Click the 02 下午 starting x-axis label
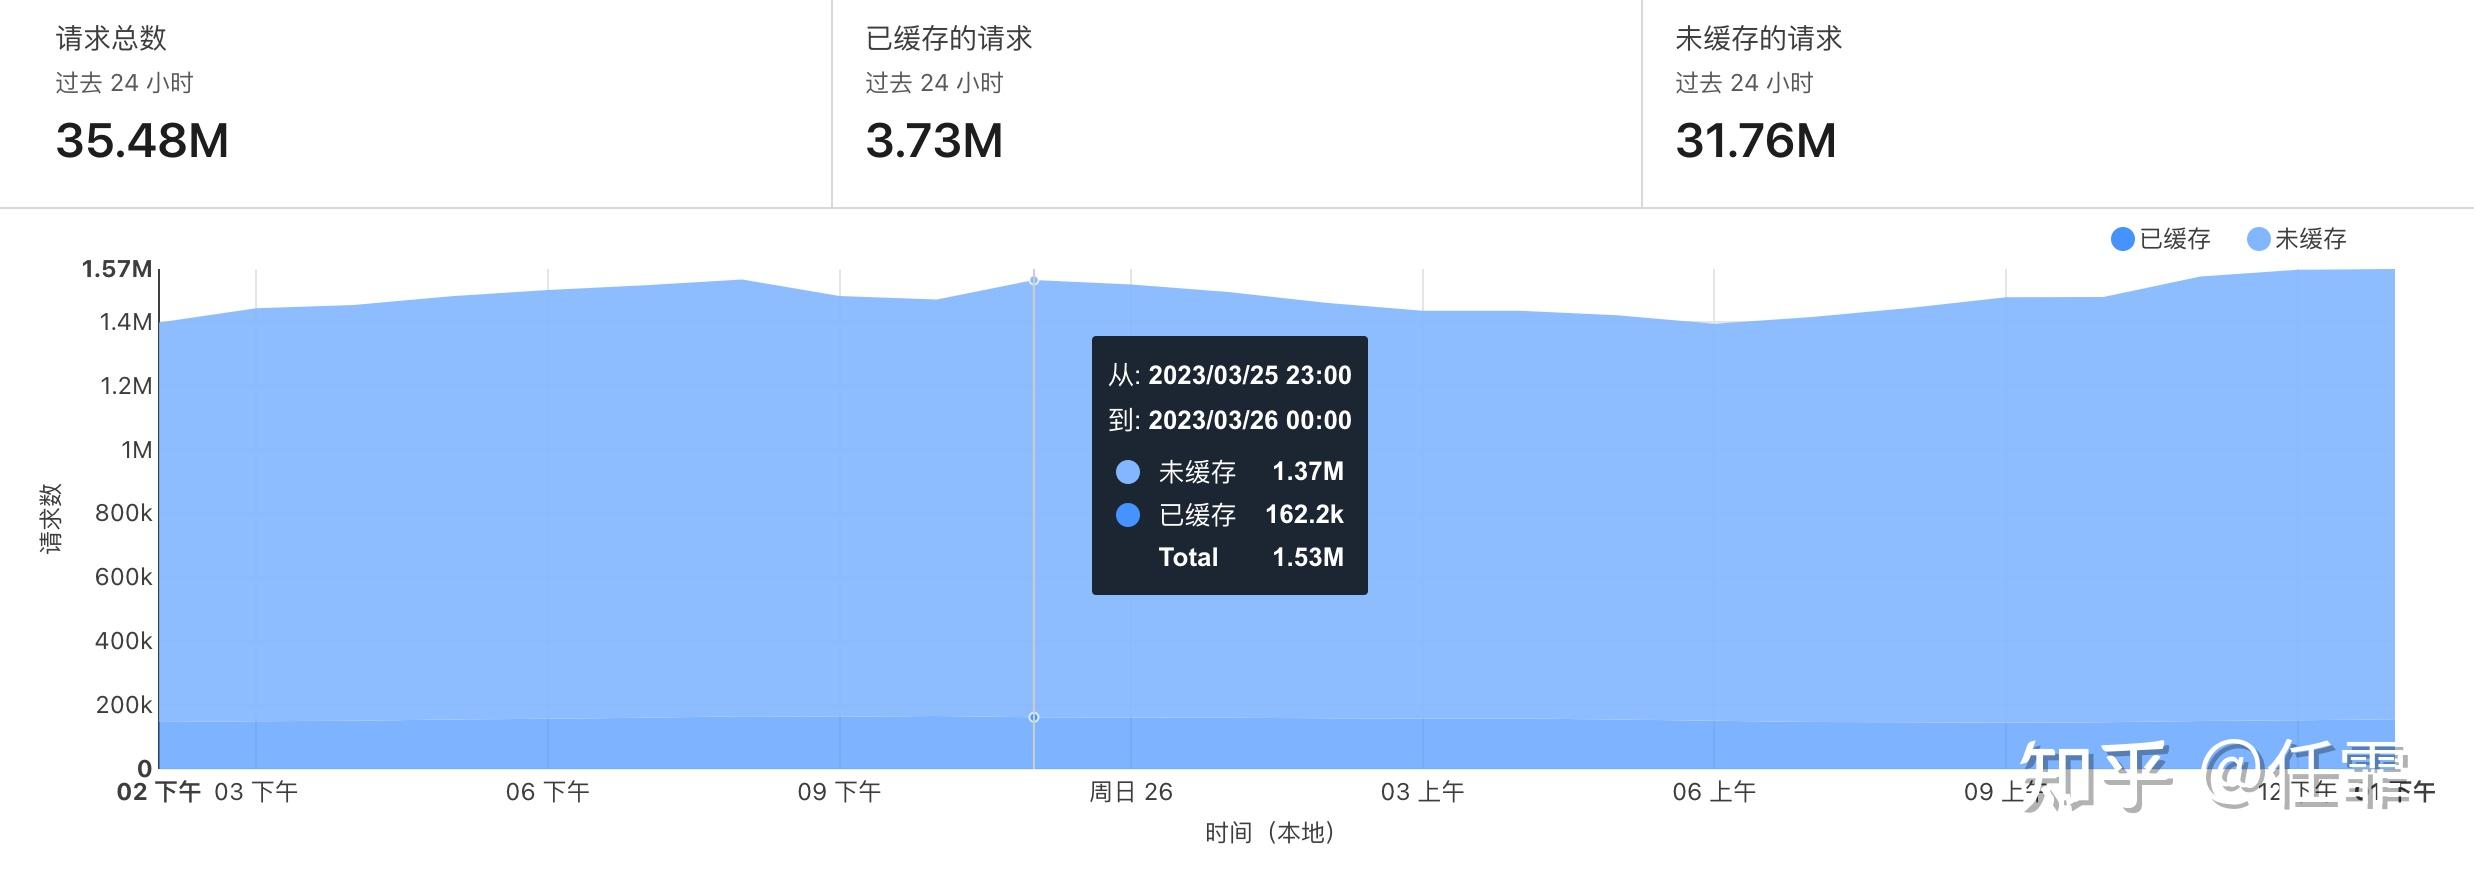The image size is (2474, 878). pyautogui.click(x=159, y=792)
